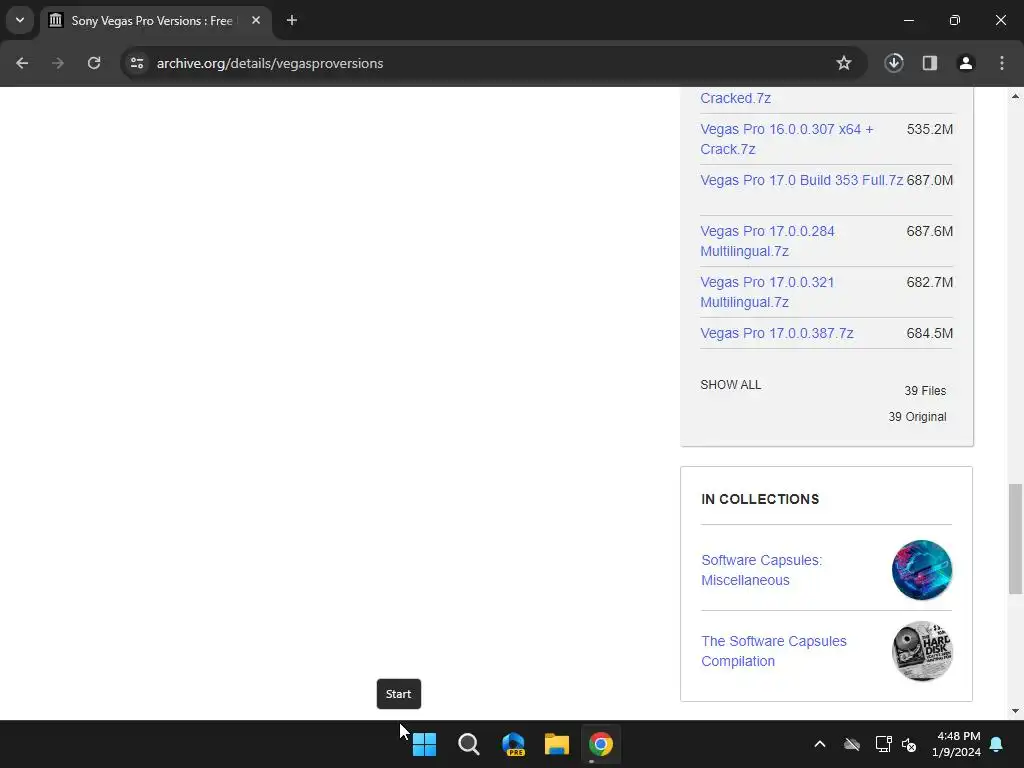Click the Software Capsules Miscellaneous thumbnail
1024x768 pixels.
(921, 570)
